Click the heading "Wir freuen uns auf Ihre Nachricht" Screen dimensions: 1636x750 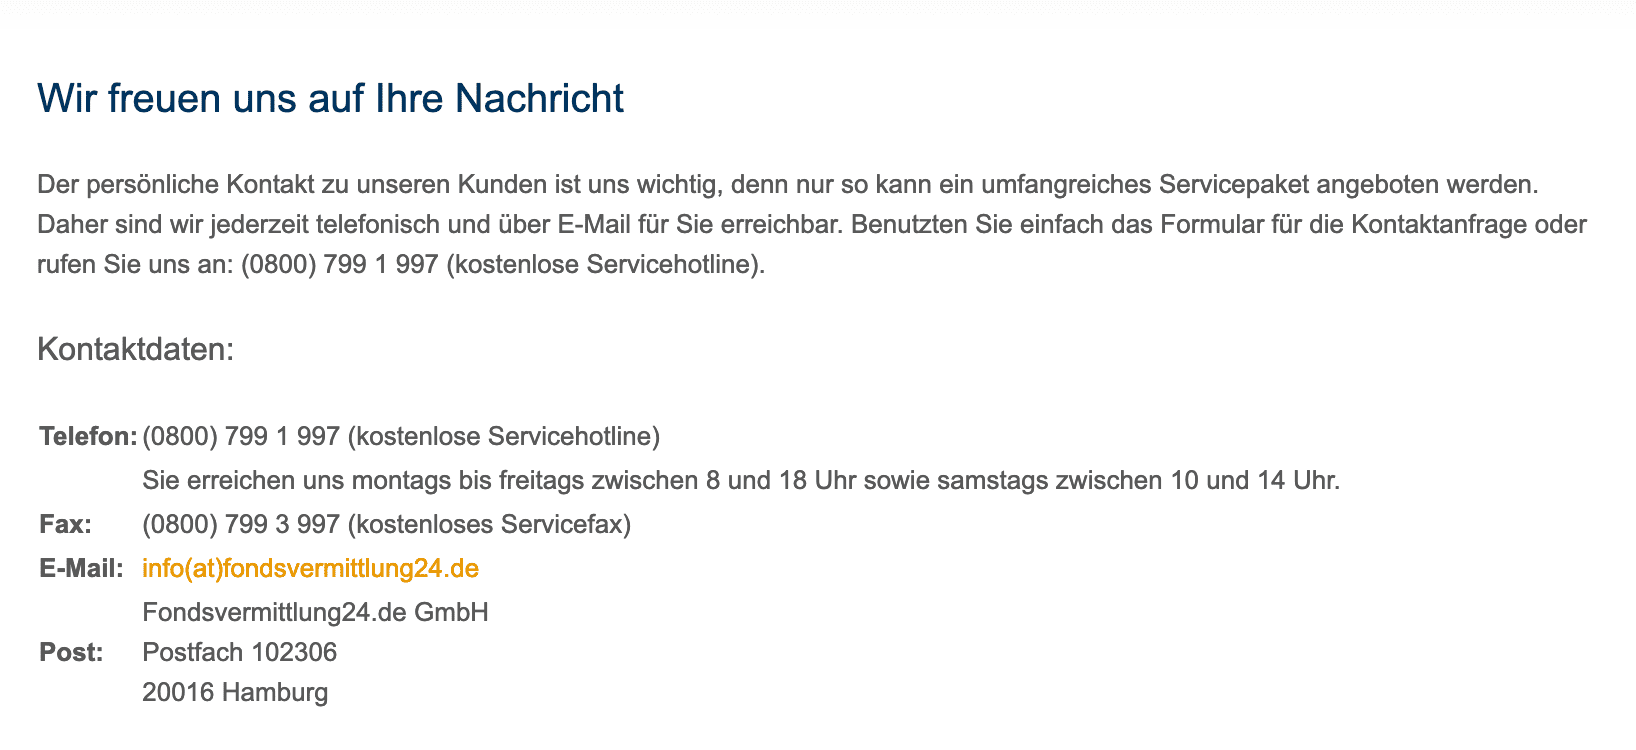click(330, 99)
